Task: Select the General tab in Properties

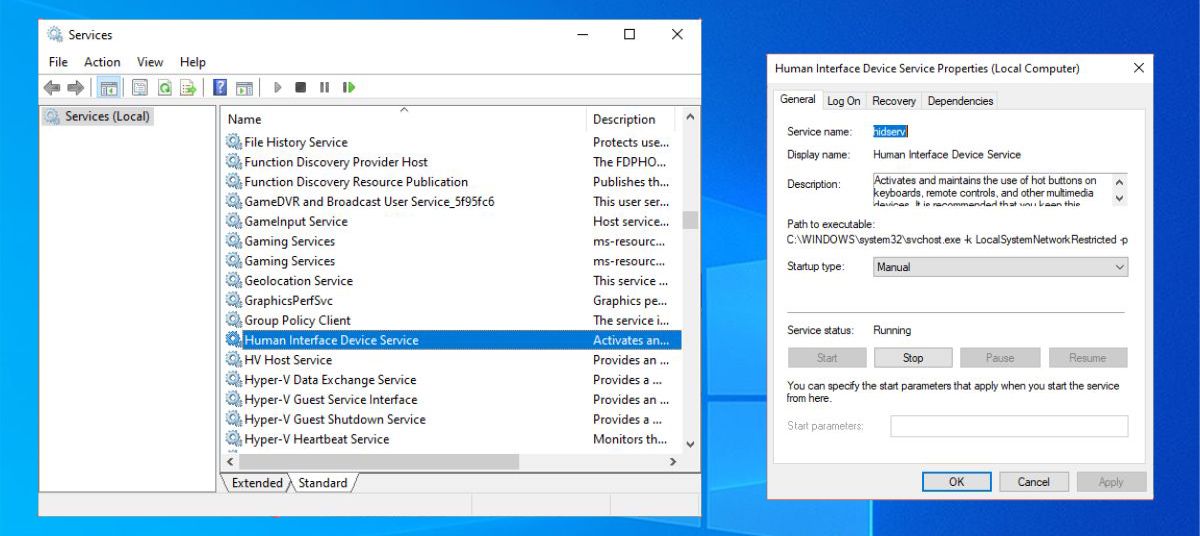Action: click(x=798, y=100)
